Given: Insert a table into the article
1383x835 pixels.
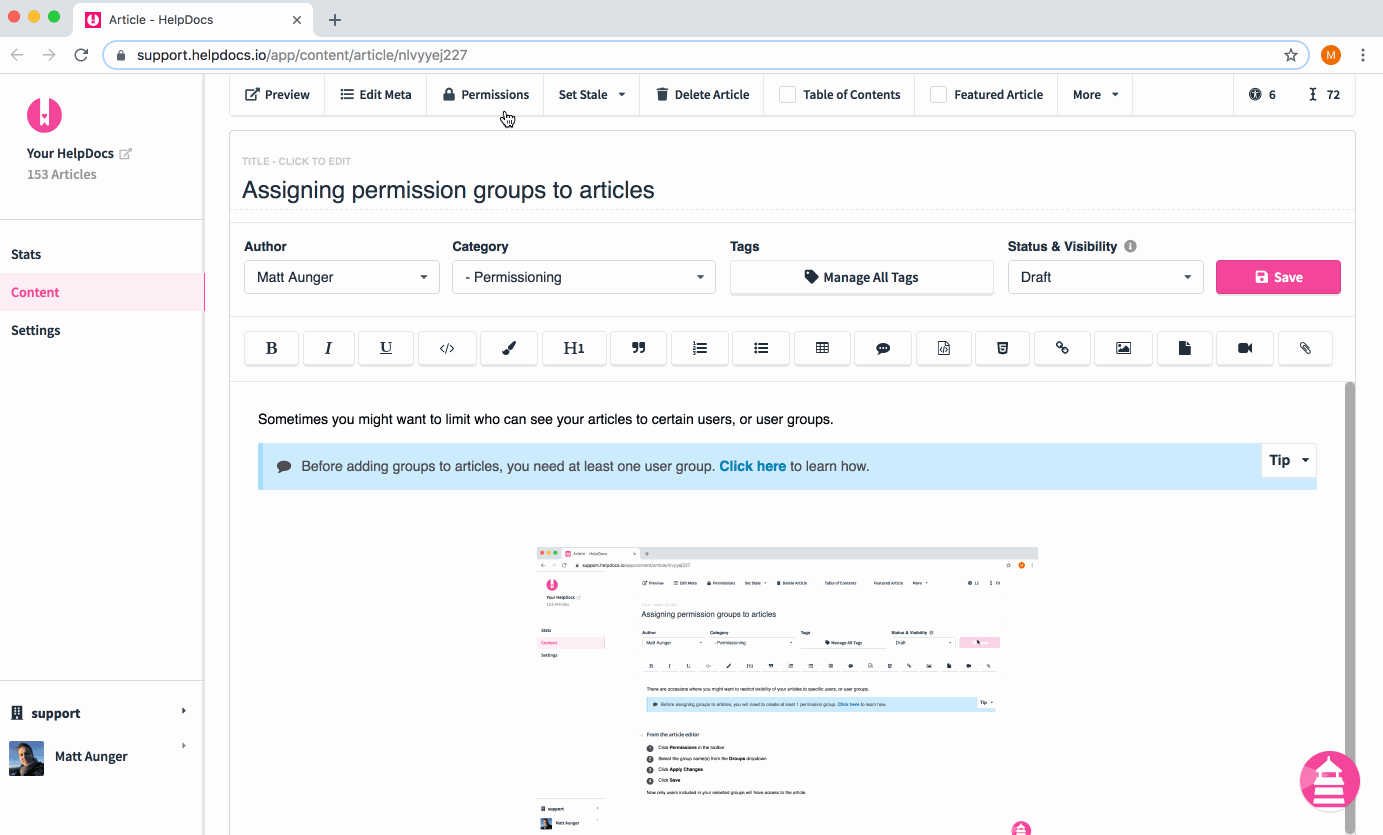Looking at the screenshot, I should pyautogui.click(x=822, y=348).
